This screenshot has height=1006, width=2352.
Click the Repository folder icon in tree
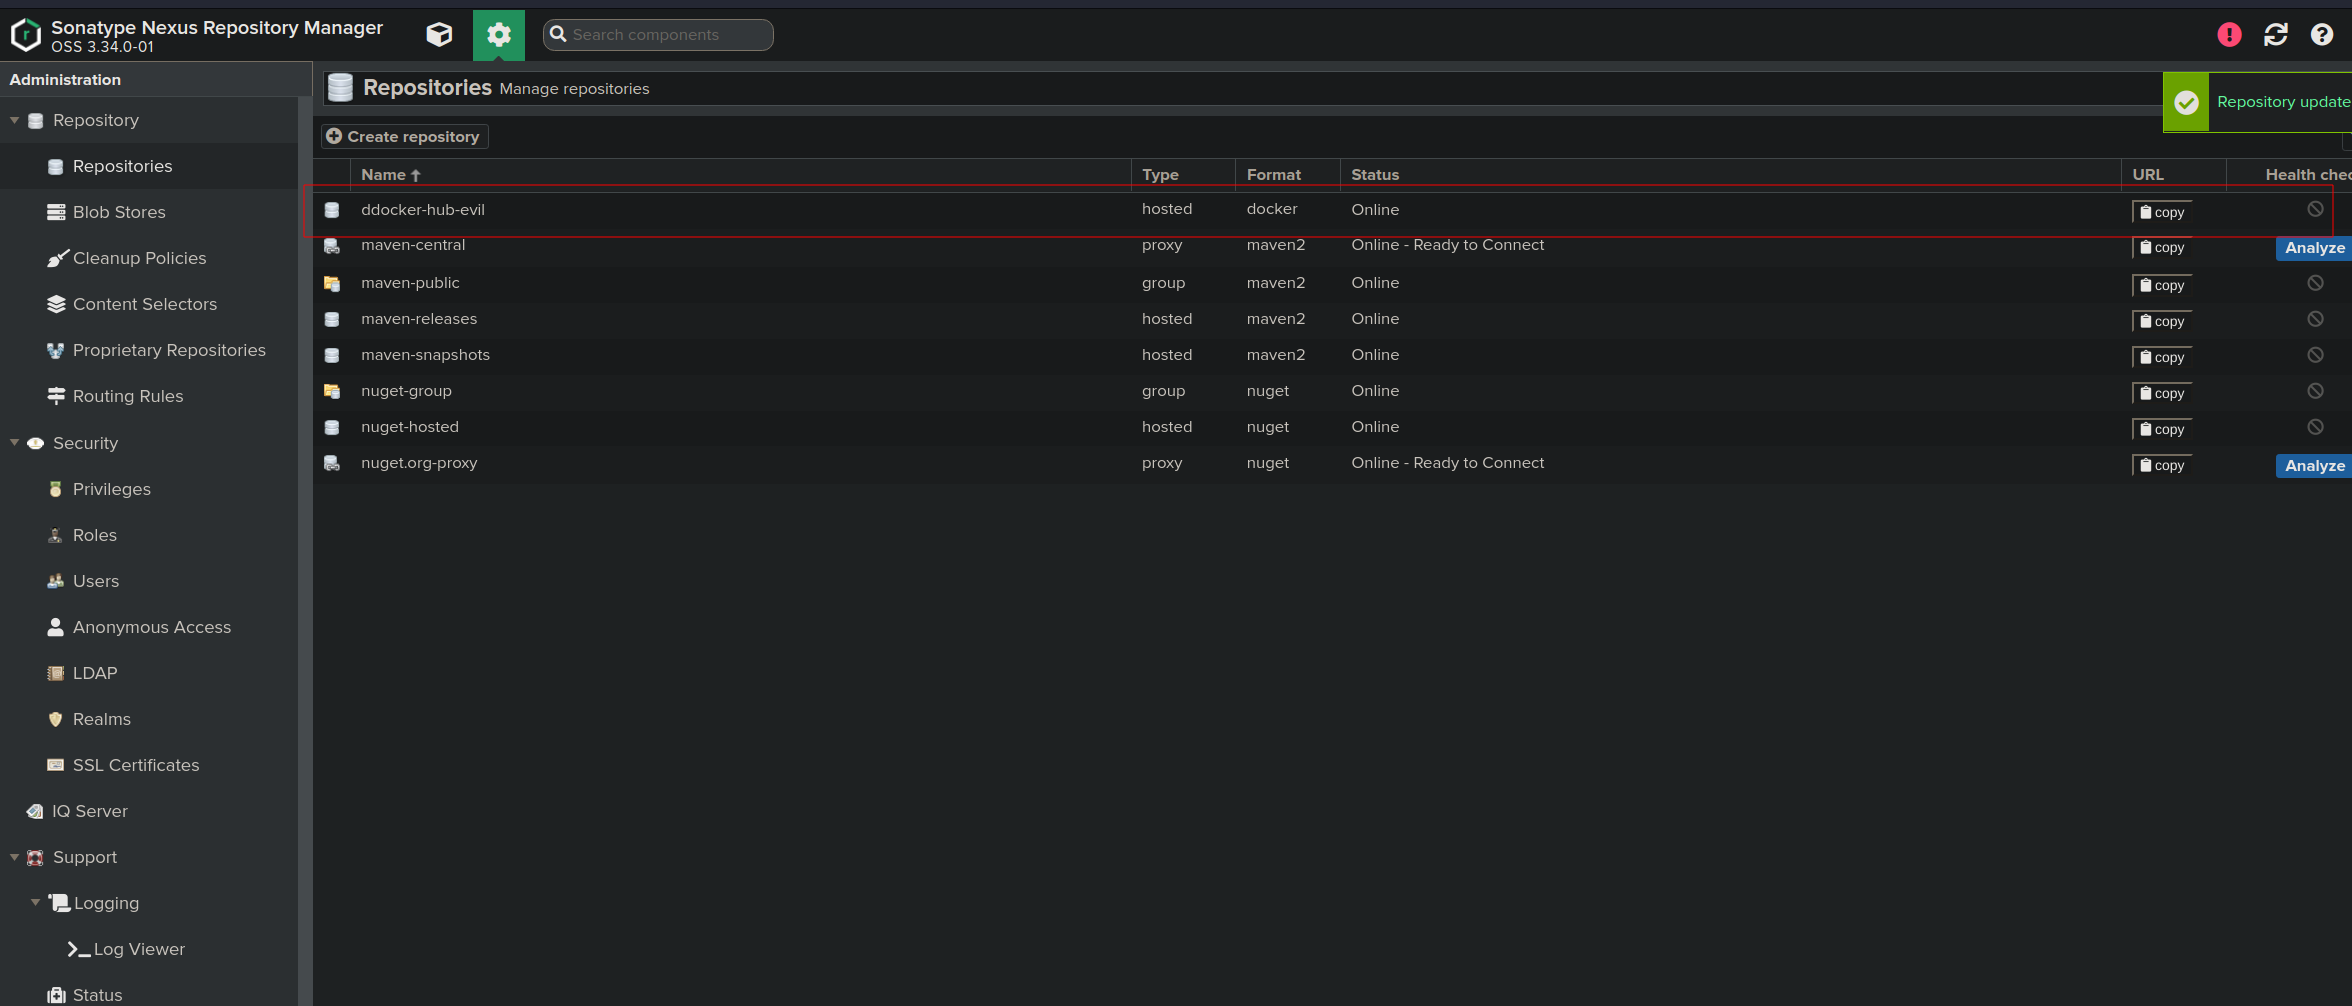coord(36,121)
